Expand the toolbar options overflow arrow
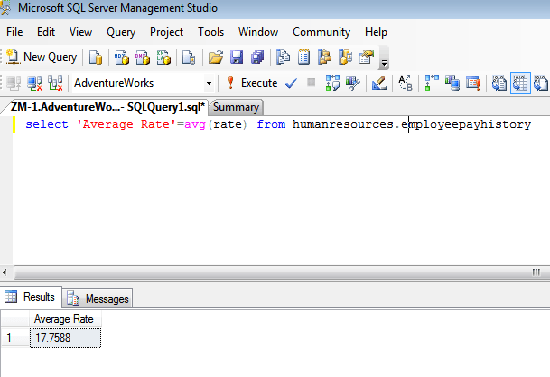Screen dimensions: 550x377 tap(384, 63)
